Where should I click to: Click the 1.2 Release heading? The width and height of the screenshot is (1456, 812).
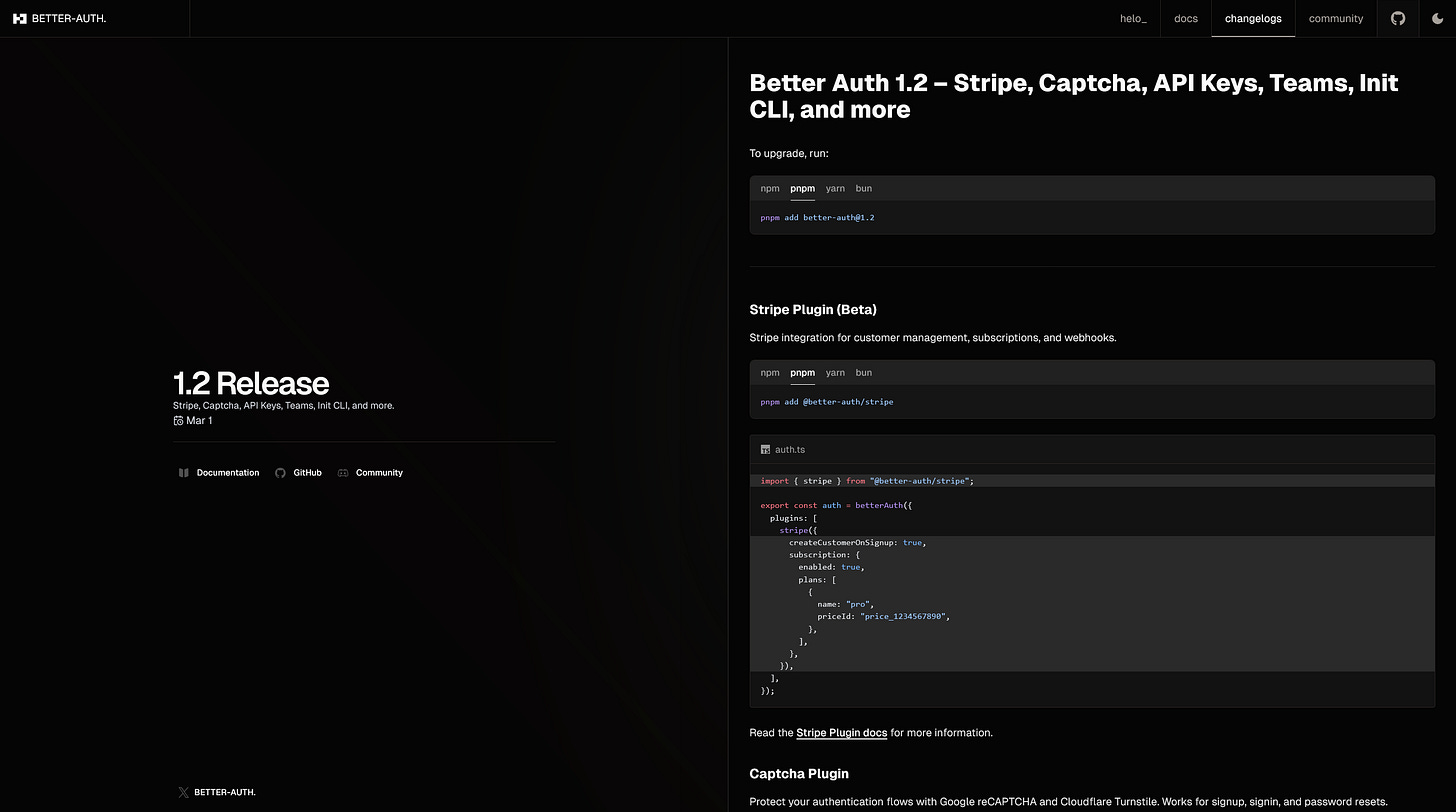pyautogui.click(x=251, y=383)
